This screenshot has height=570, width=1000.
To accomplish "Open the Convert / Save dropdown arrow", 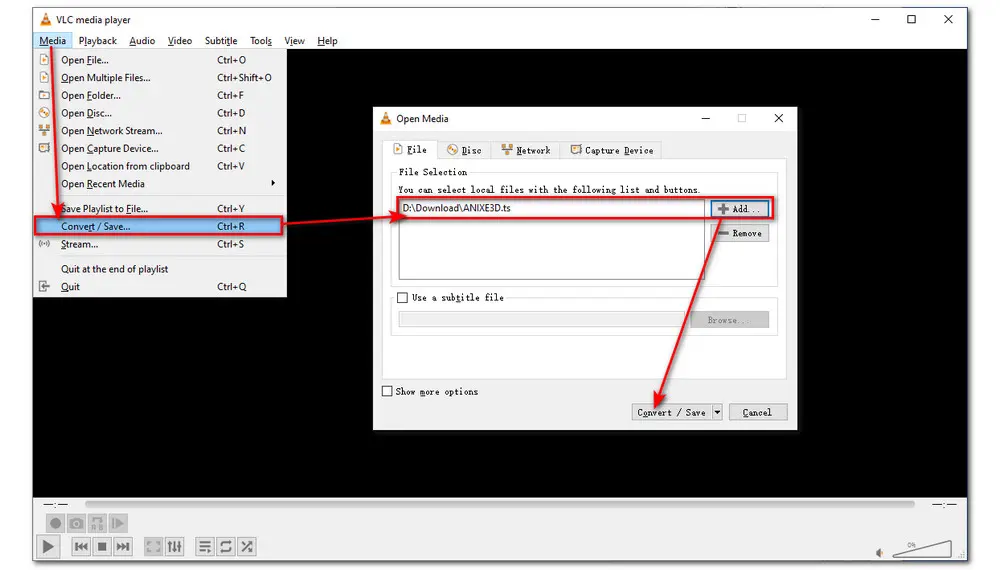I will [717, 413].
